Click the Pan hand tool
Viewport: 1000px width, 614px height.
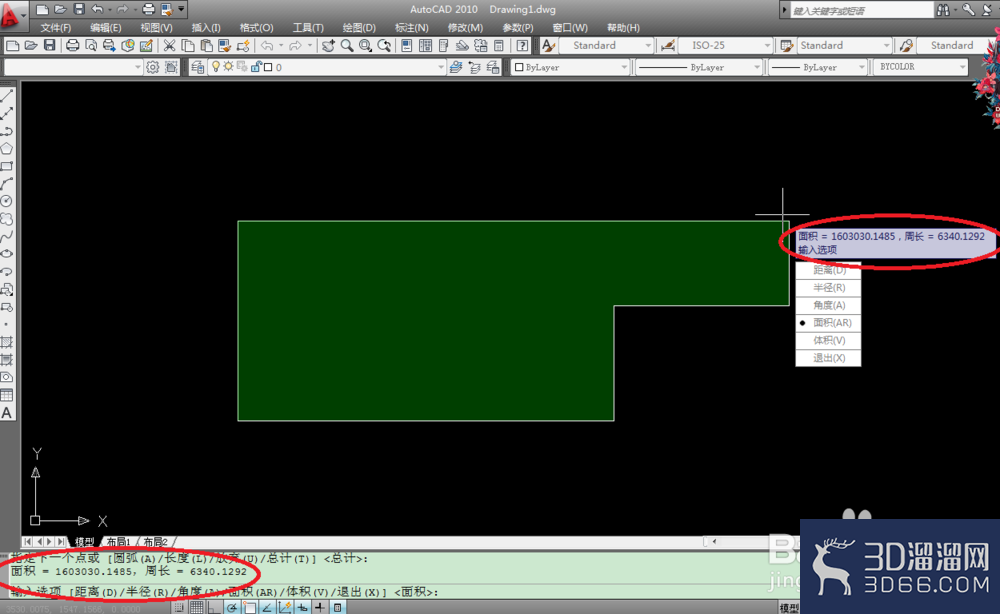328,45
